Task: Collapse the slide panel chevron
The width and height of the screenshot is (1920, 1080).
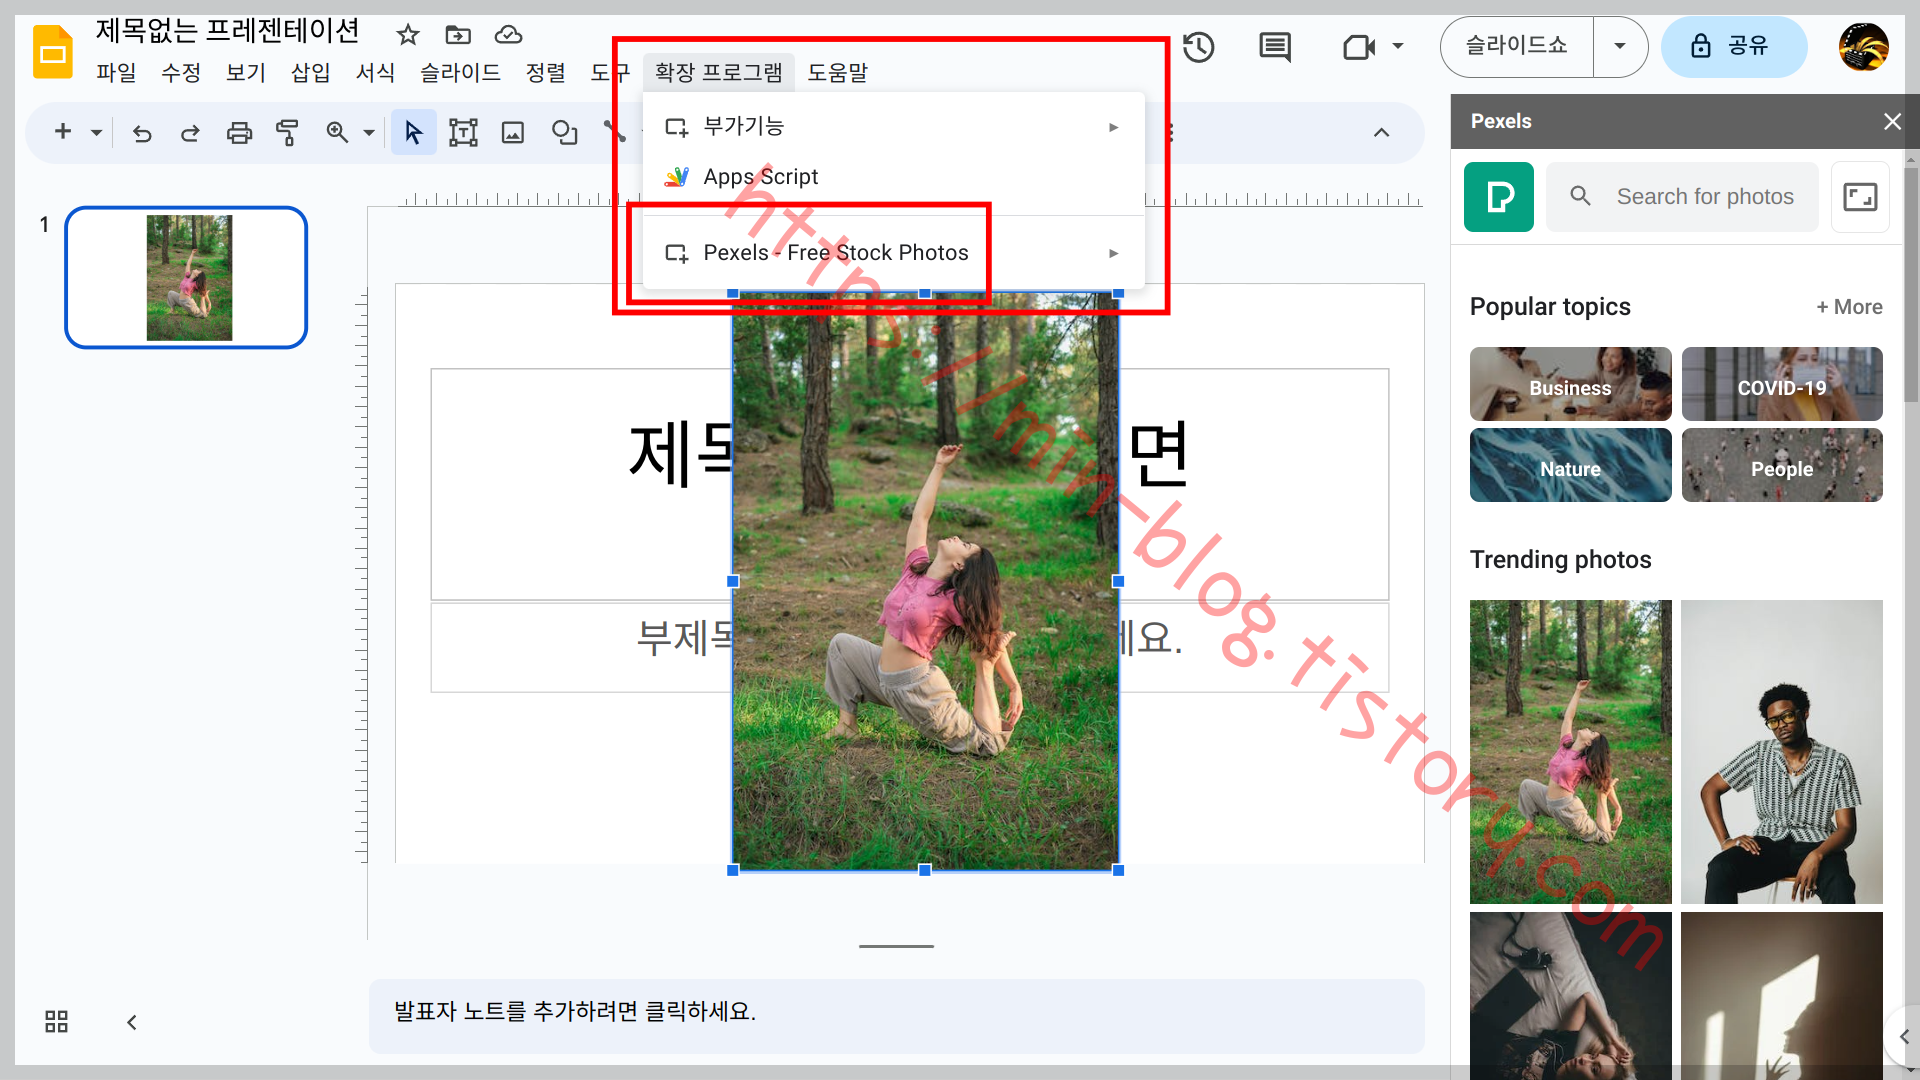Action: coord(131,1023)
